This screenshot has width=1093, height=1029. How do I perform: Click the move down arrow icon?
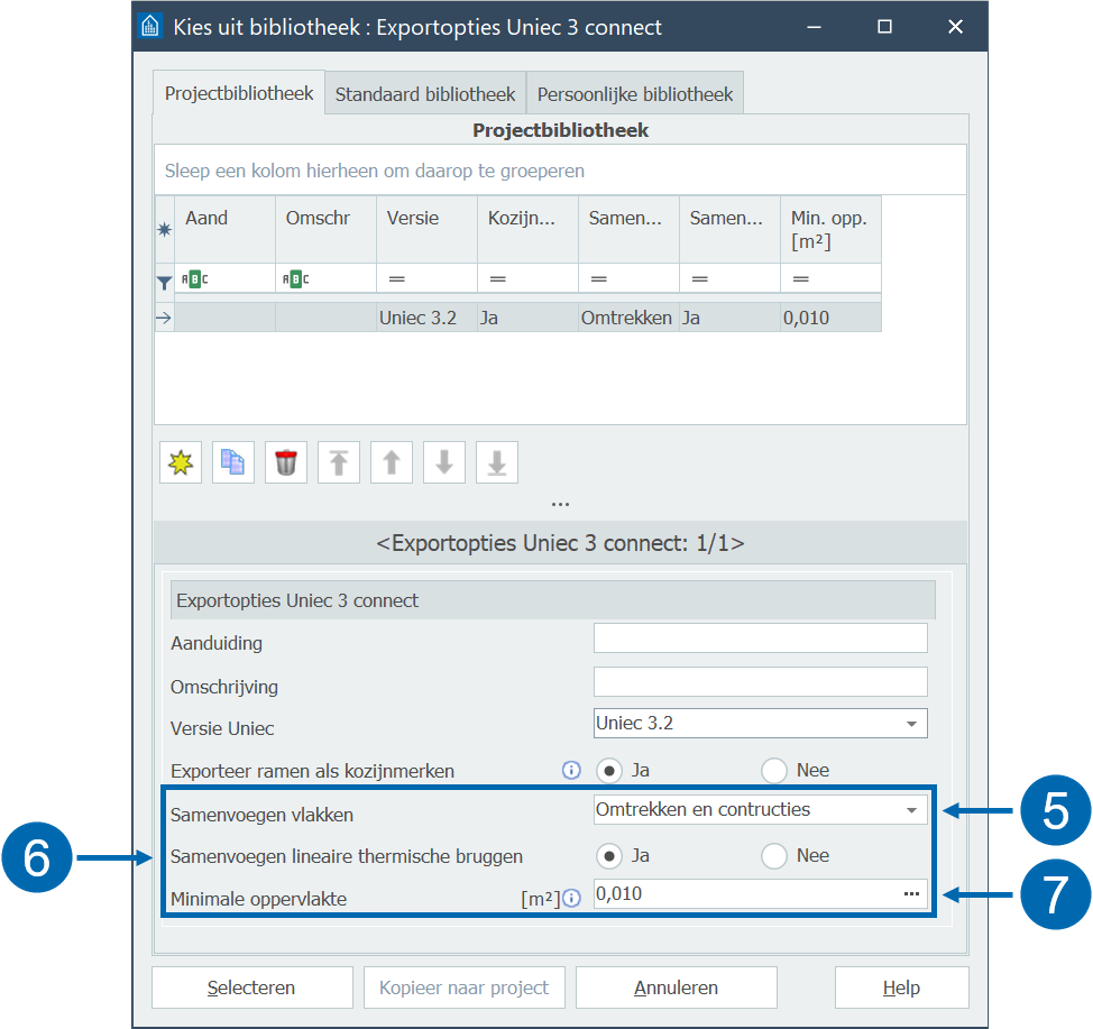444,463
